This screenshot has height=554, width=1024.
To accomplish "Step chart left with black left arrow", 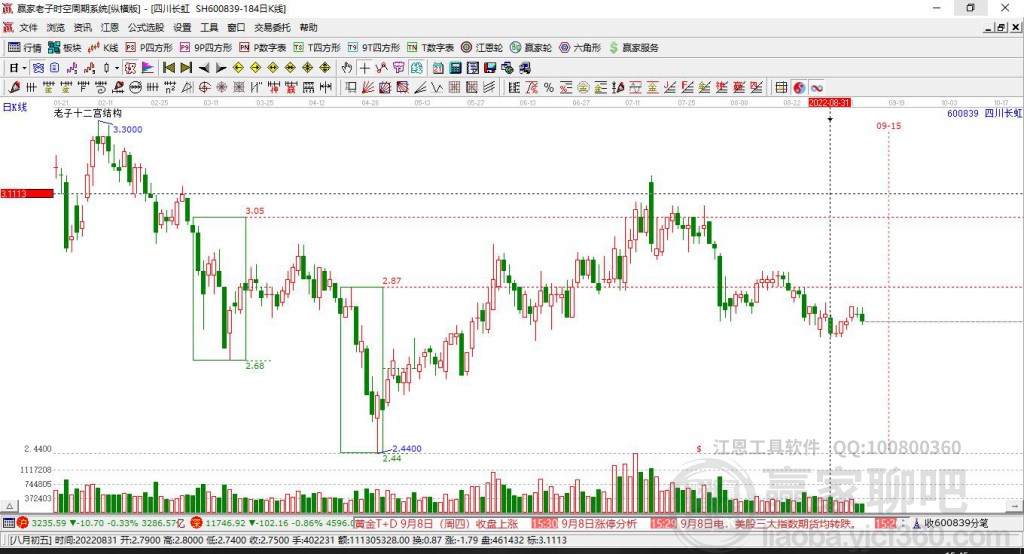I will point(204,68).
